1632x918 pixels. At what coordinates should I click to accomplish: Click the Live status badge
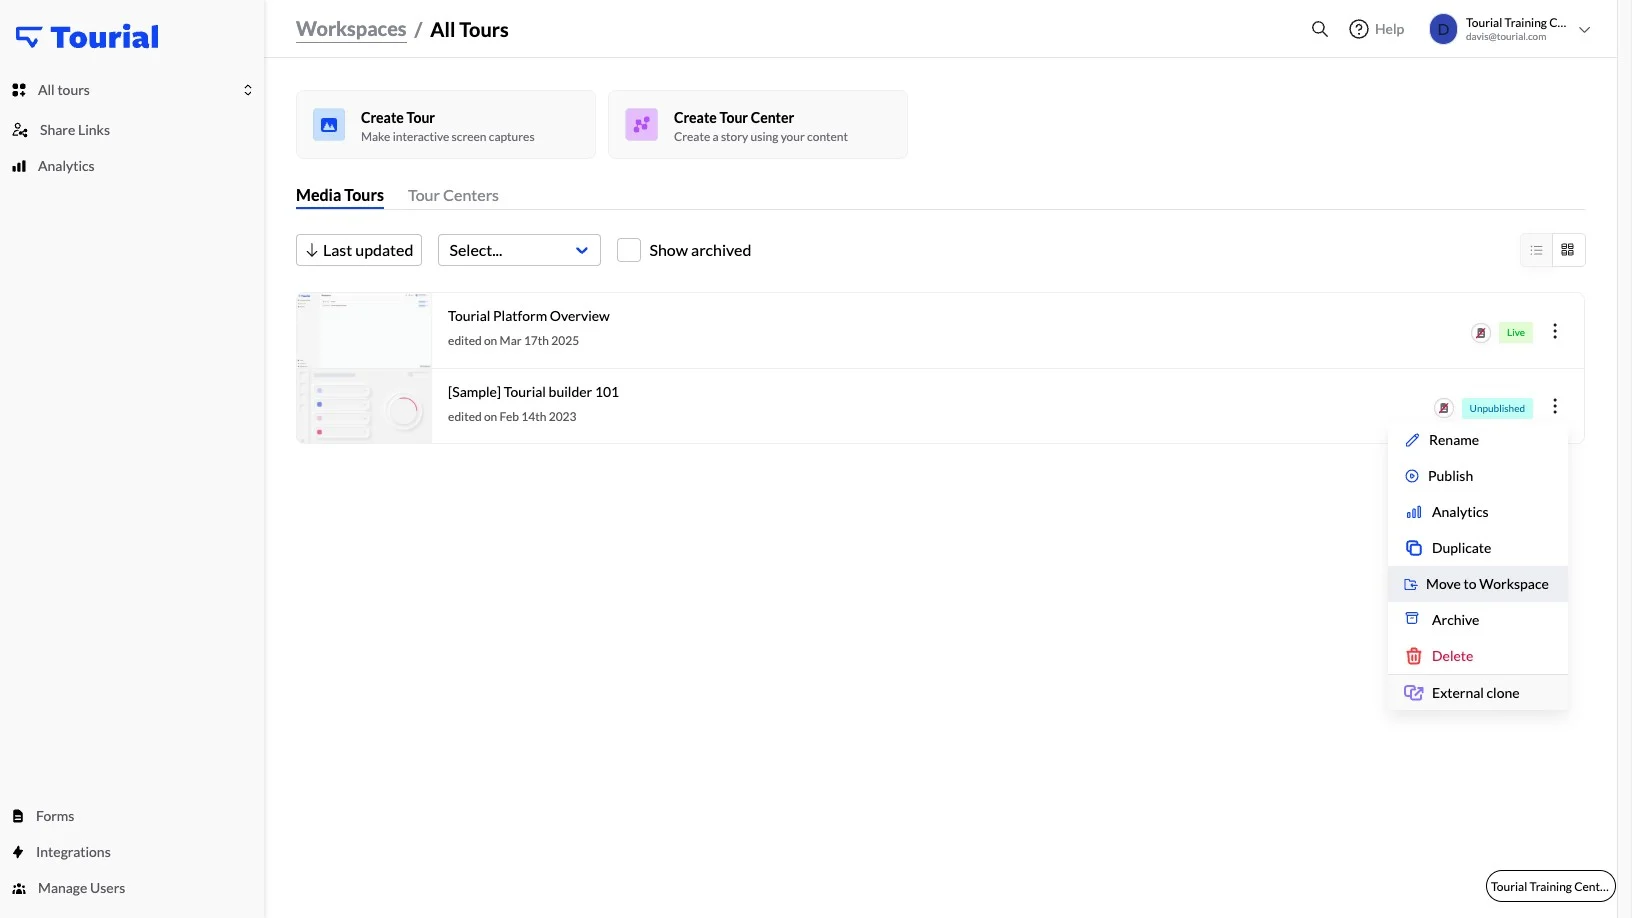pyautogui.click(x=1516, y=333)
